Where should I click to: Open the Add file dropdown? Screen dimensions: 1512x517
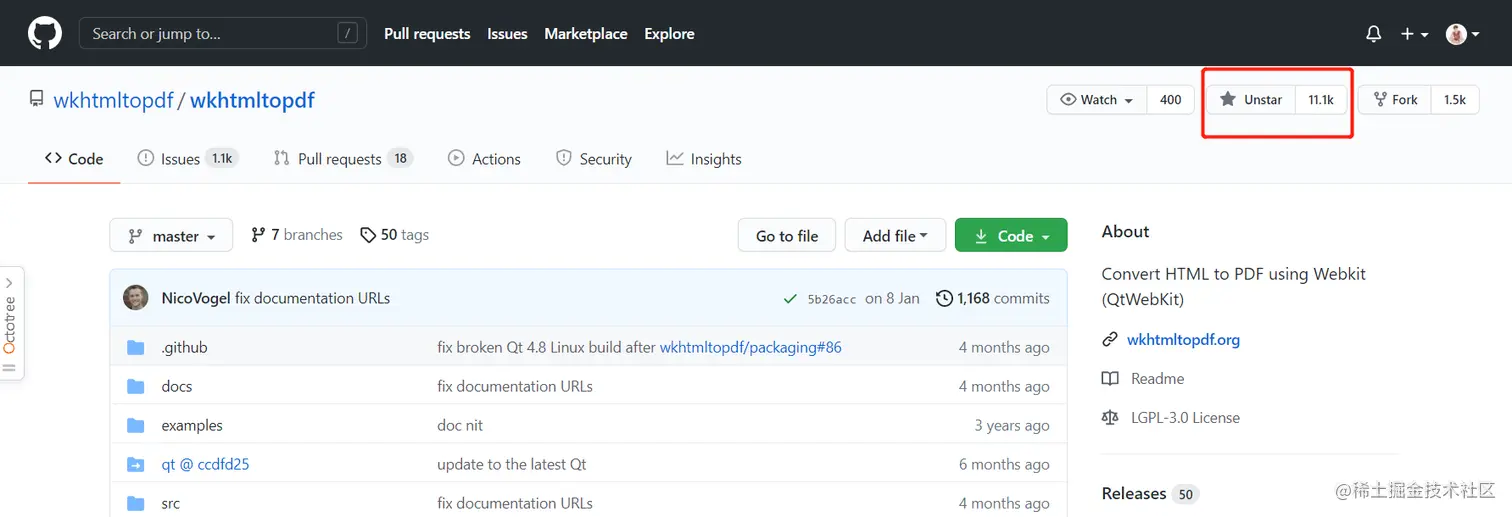click(x=895, y=235)
